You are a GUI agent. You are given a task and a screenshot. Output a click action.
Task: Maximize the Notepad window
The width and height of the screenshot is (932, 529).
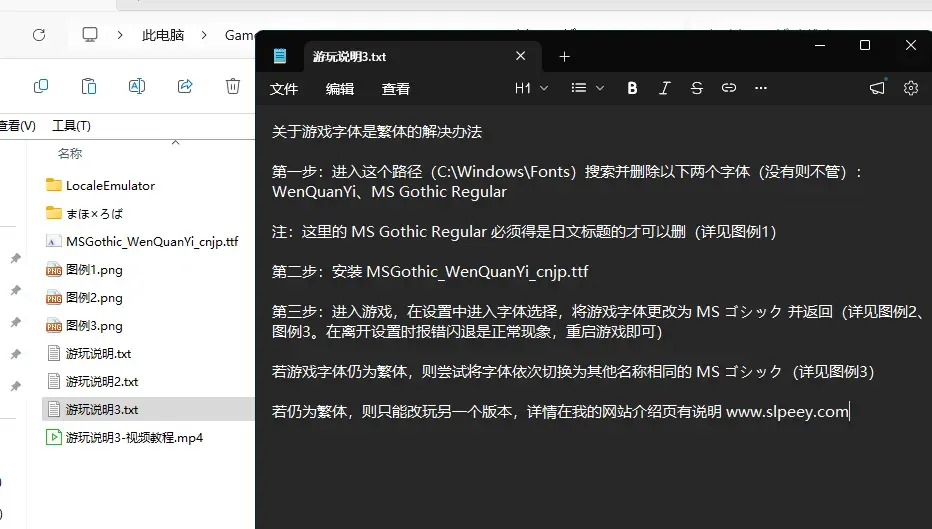(x=865, y=45)
